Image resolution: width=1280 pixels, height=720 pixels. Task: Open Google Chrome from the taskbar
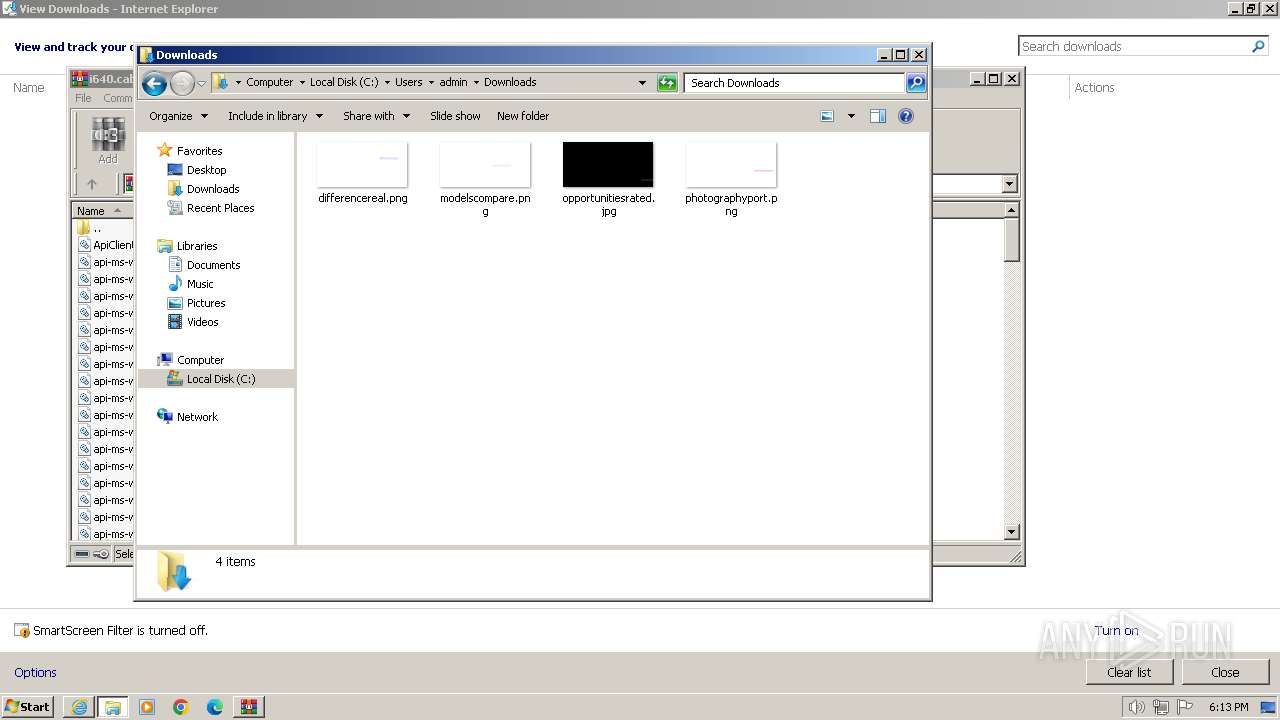point(181,707)
